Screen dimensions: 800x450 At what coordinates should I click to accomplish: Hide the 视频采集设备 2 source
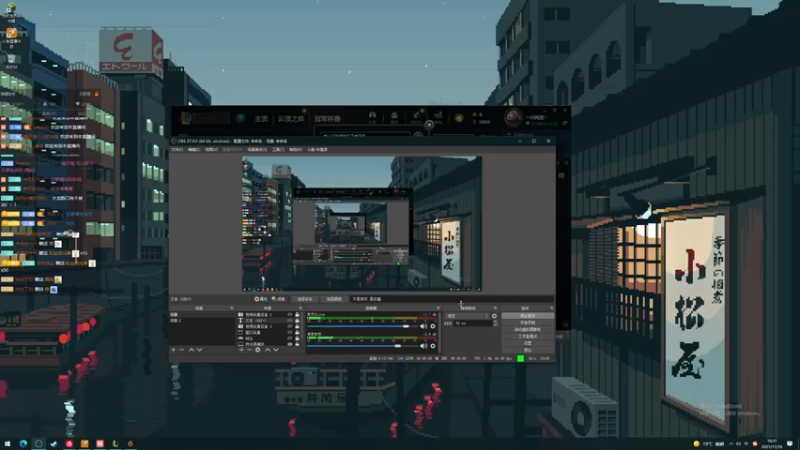pyautogui.click(x=290, y=315)
